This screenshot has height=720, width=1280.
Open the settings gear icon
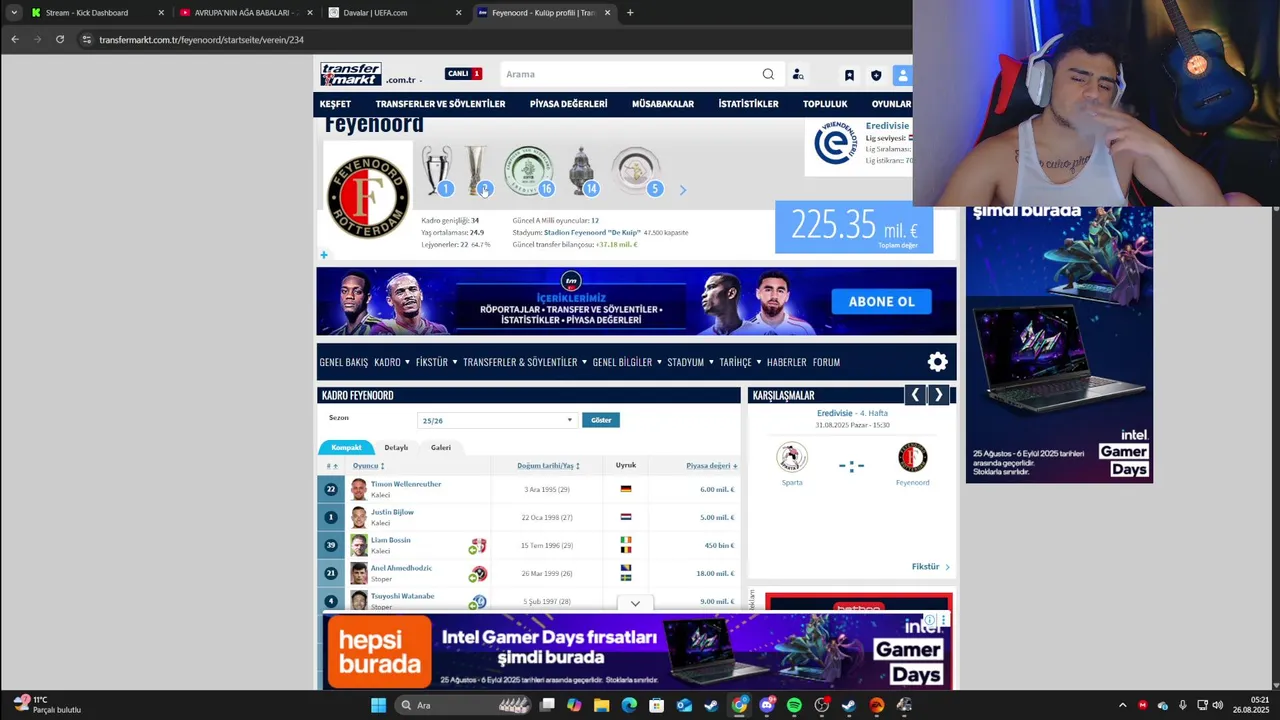[937, 362]
